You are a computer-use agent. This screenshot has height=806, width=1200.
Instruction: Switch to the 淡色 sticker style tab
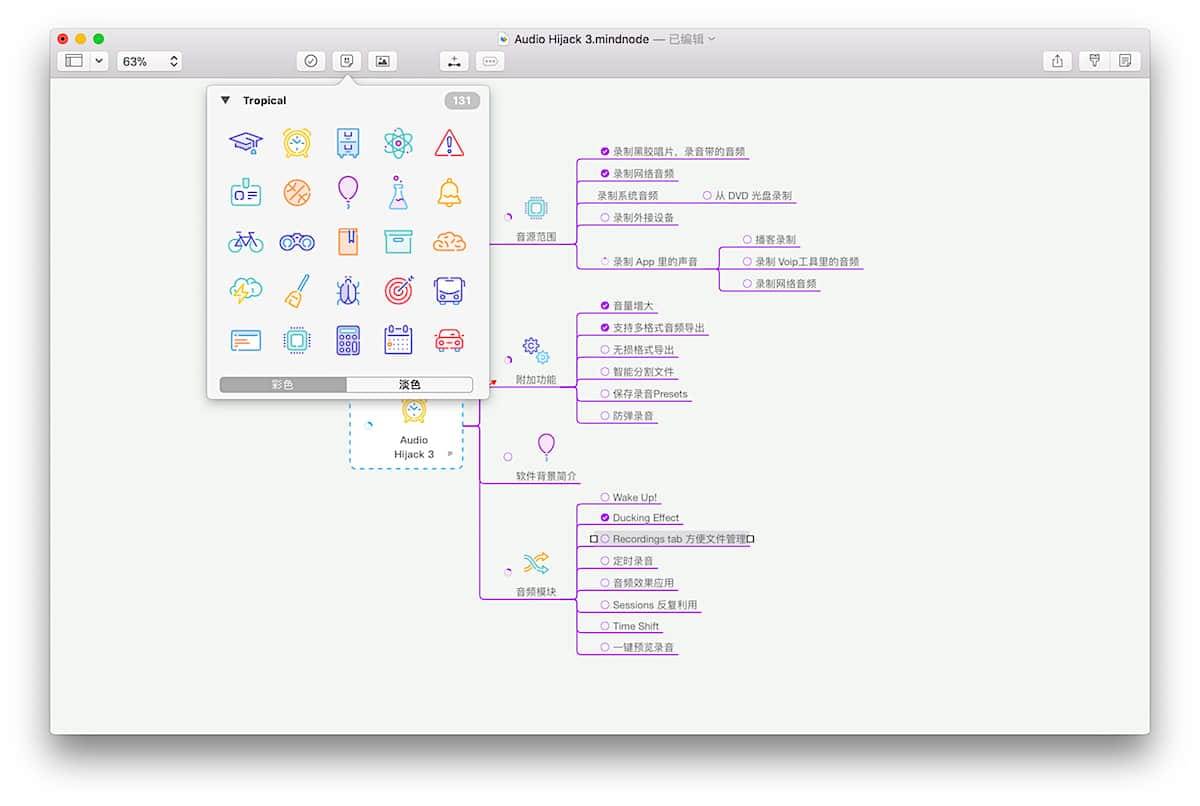tap(410, 384)
